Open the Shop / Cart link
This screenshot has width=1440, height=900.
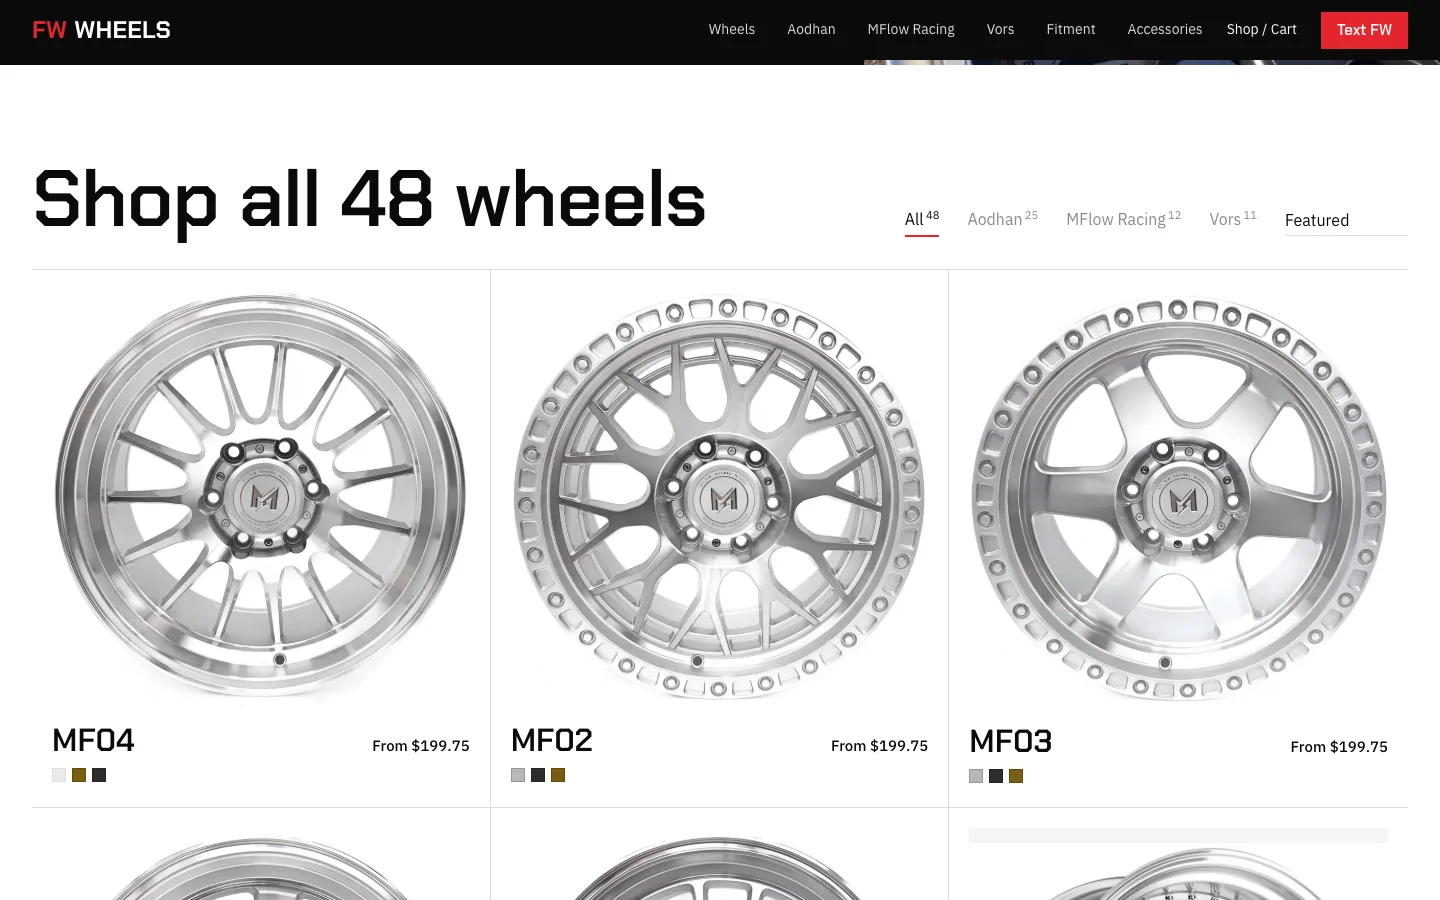pyautogui.click(x=1262, y=30)
